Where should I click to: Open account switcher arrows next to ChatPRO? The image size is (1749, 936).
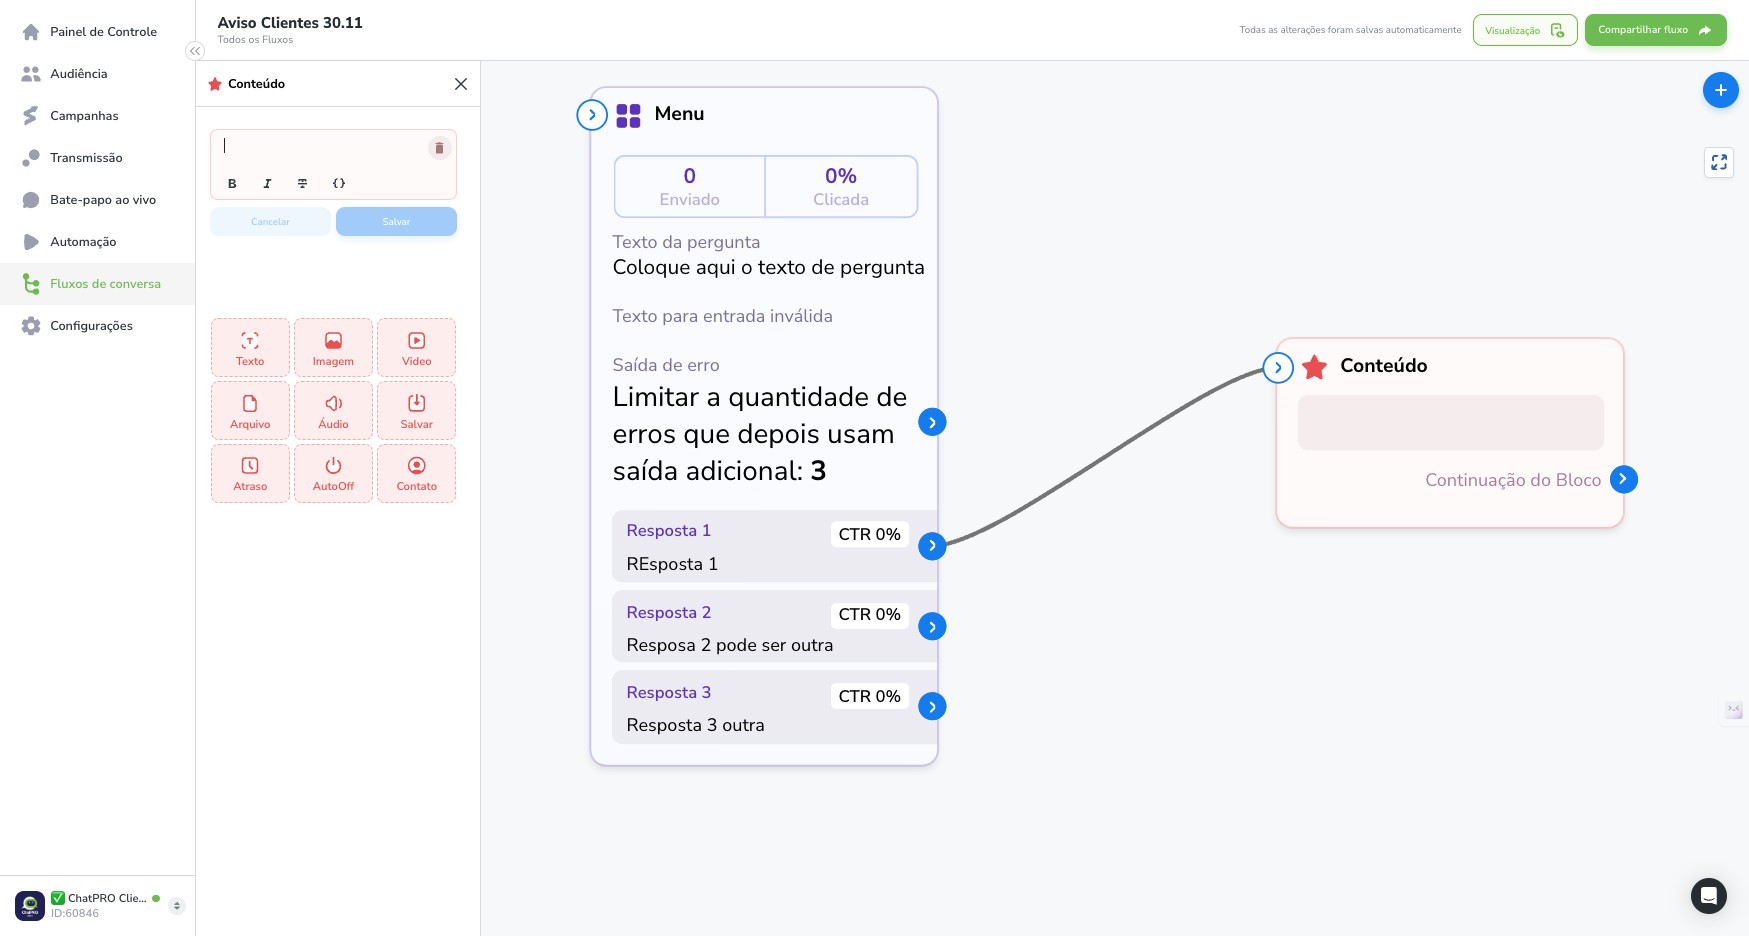pyautogui.click(x=177, y=906)
